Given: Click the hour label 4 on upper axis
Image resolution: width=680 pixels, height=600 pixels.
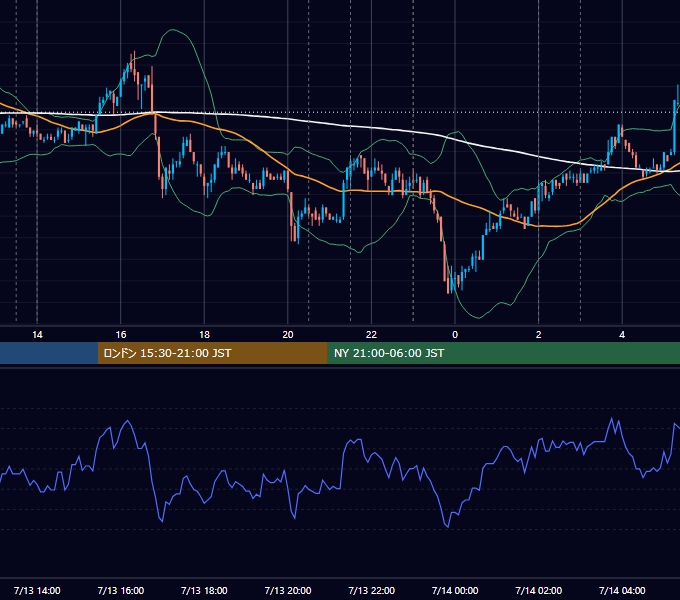Looking at the screenshot, I should pos(622,335).
